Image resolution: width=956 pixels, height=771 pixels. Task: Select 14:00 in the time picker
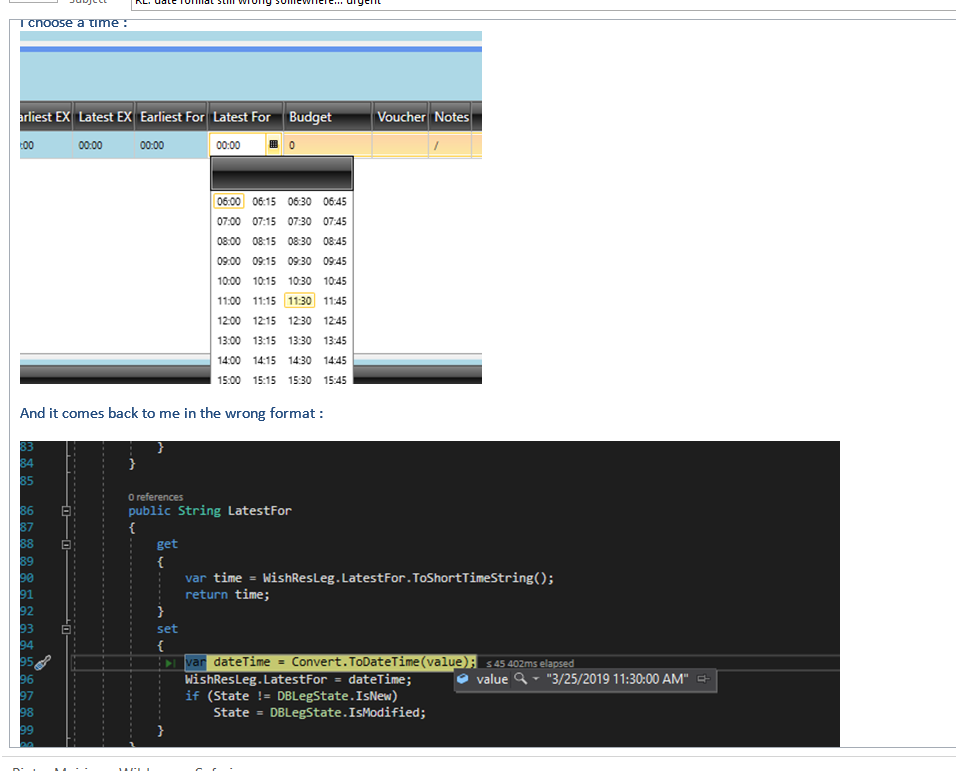coord(229,360)
